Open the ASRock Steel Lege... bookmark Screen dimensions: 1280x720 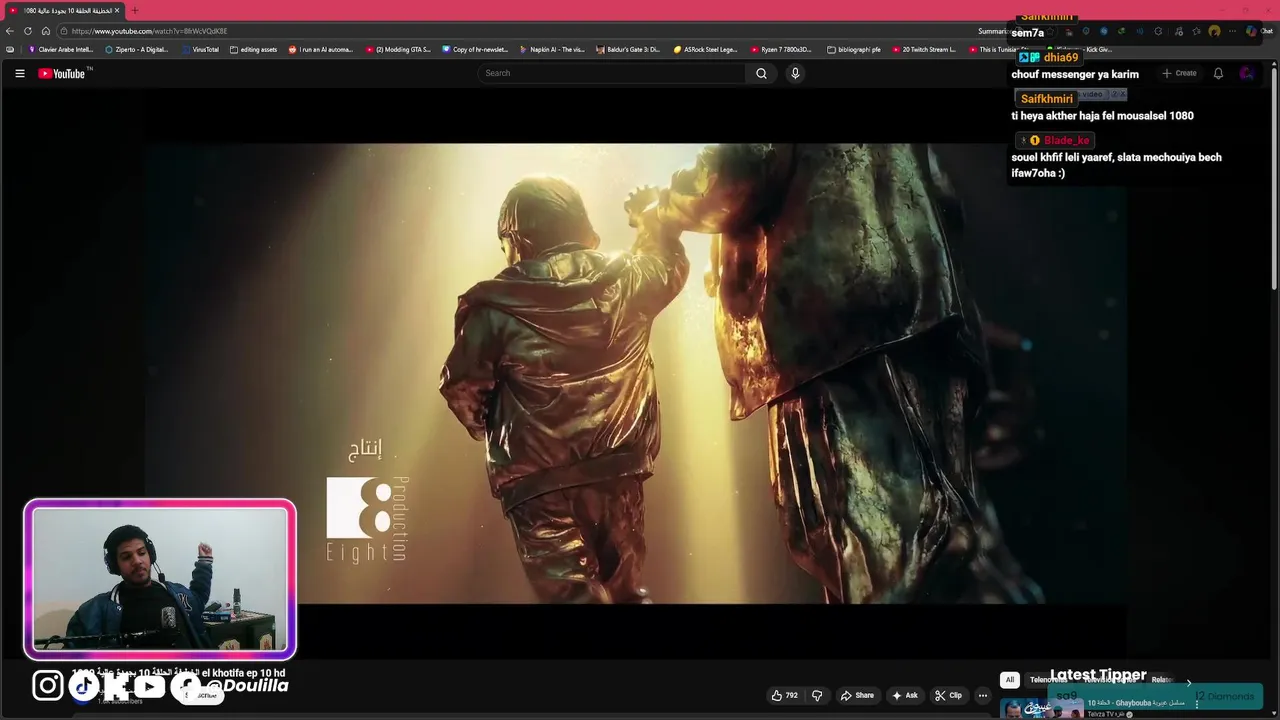click(705, 49)
